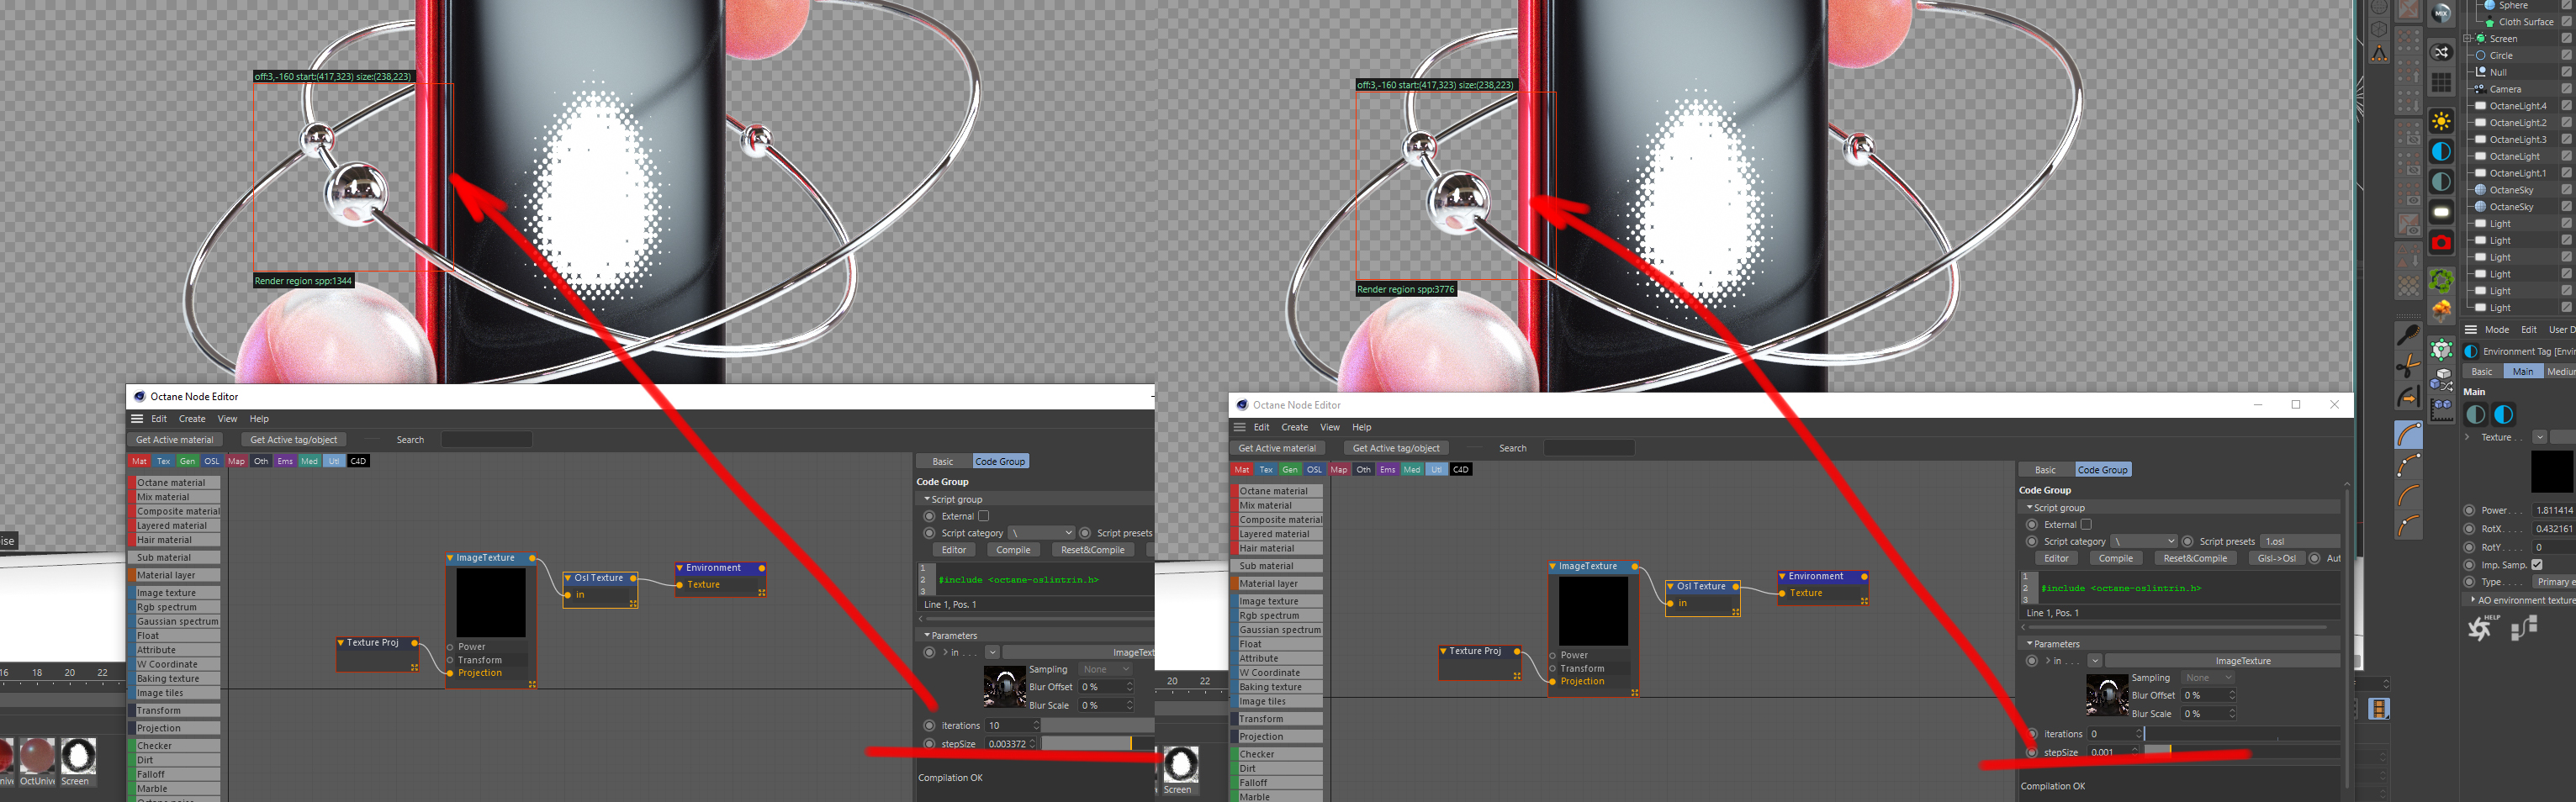Click Script category radio dot in left editor
The image size is (2576, 802).
[x=929, y=534]
